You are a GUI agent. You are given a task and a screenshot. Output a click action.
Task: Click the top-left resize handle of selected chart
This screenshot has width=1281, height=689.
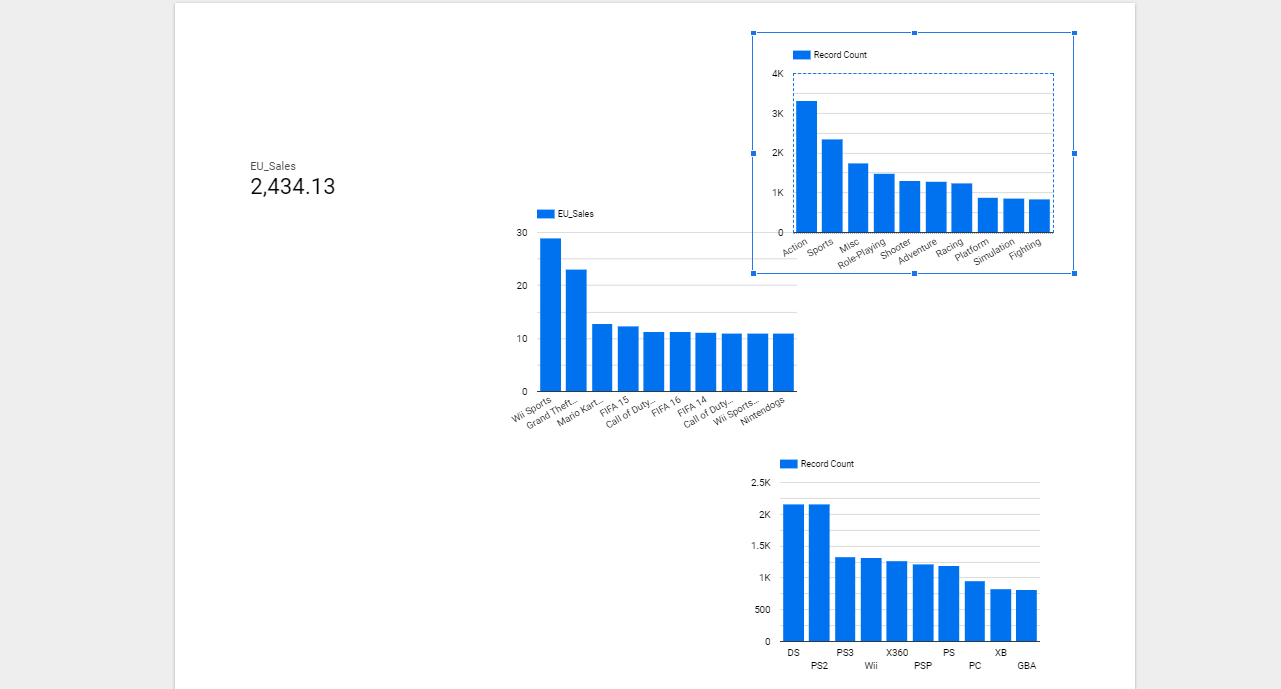tap(754, 33)
